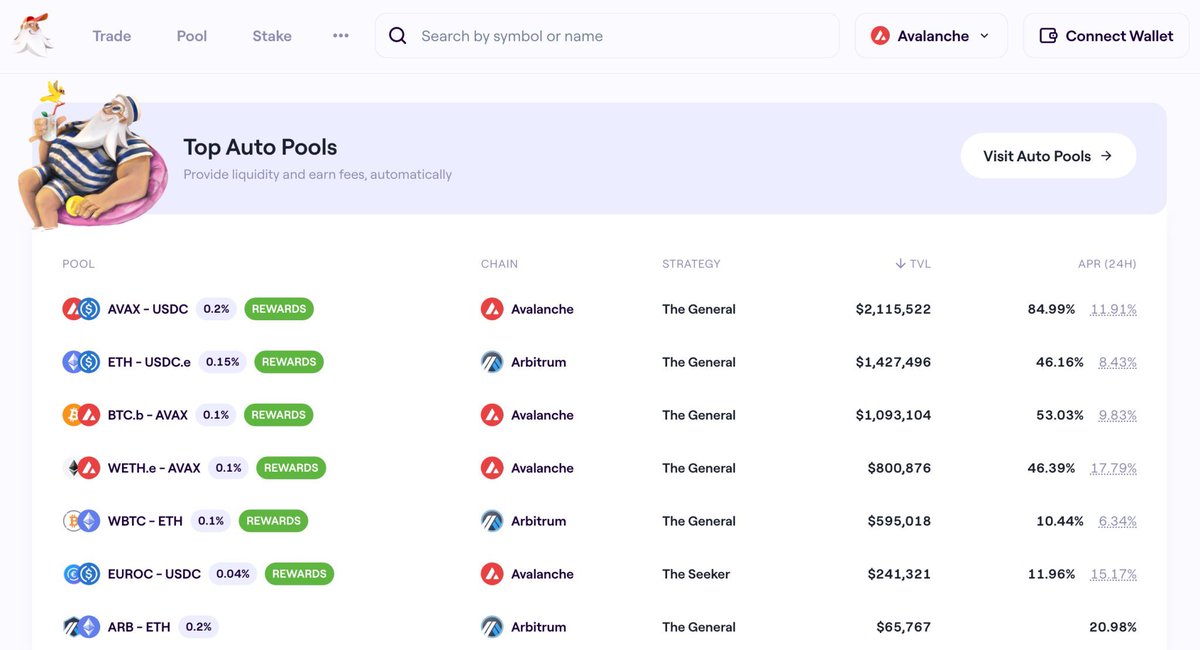The image size is (1200, 650).
Task: Click the 6.34% underlined rewards APR
Action: pyautogui.click(x=1118, y=521)
